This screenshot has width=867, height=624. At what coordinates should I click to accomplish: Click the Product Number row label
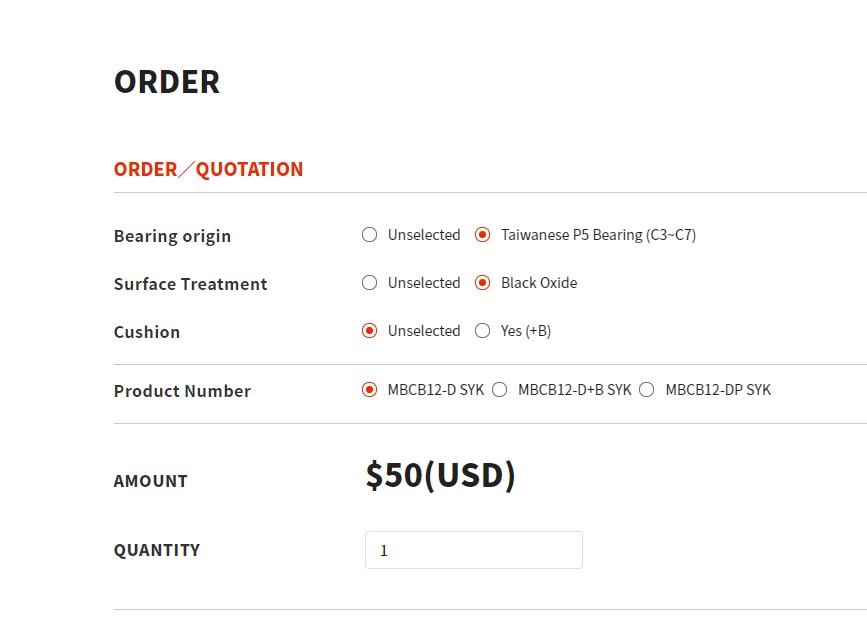(182, 391)
